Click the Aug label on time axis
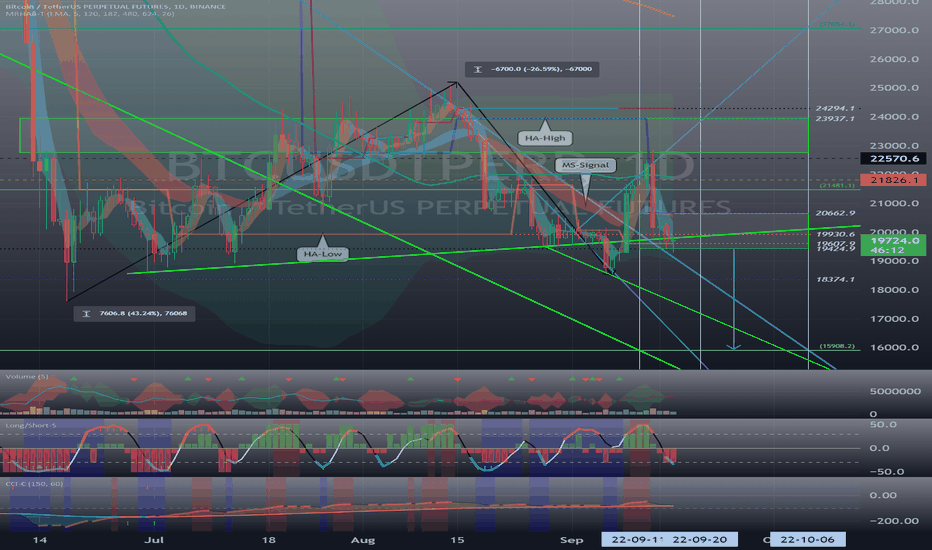This screenshot has height=550, width=932. coord(363,540)
